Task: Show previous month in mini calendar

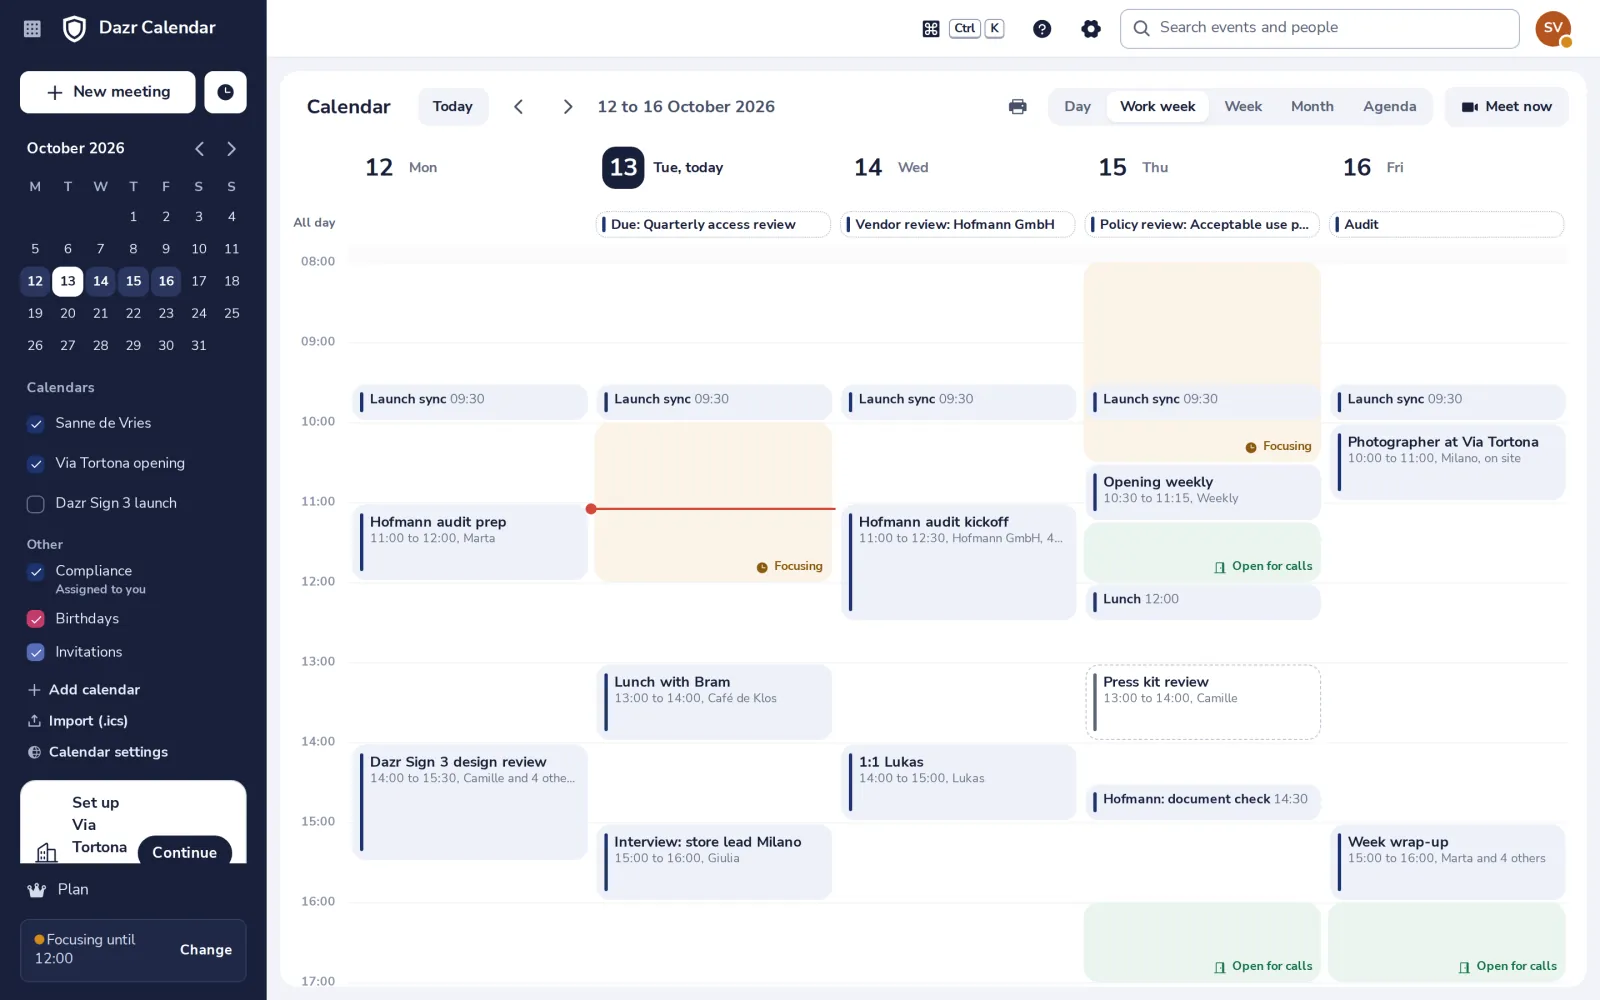Action: [x=199, y=149]
